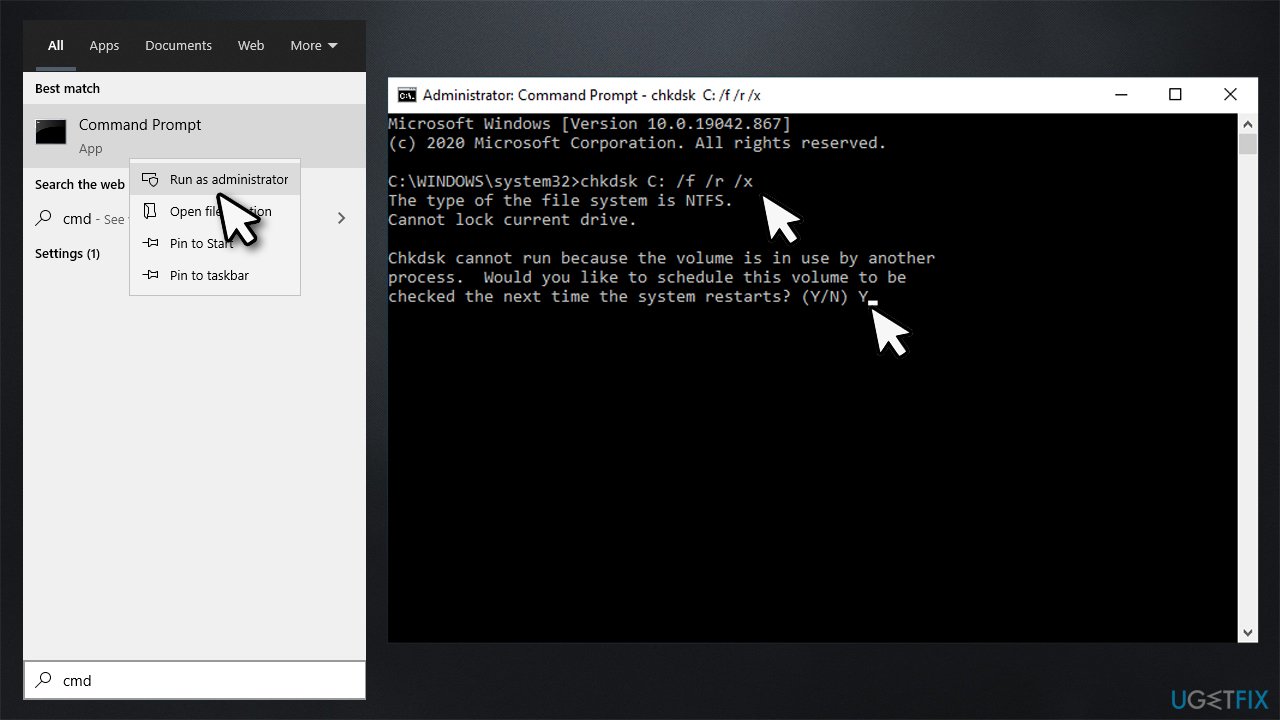This screenshot has width=1280, height=720.
Task: Click the scroll-down arrow on the console scrollbar
Action: point(1247,632)
